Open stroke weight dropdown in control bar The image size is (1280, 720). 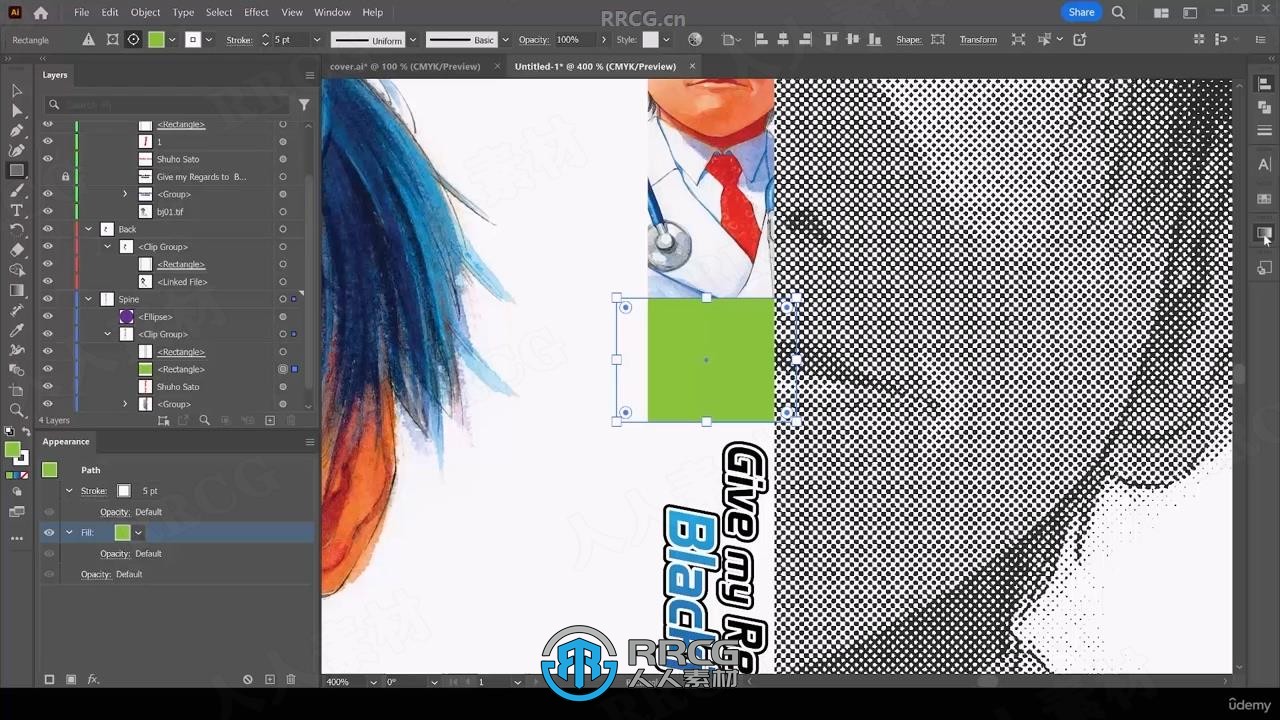click(x=317, y=40)
